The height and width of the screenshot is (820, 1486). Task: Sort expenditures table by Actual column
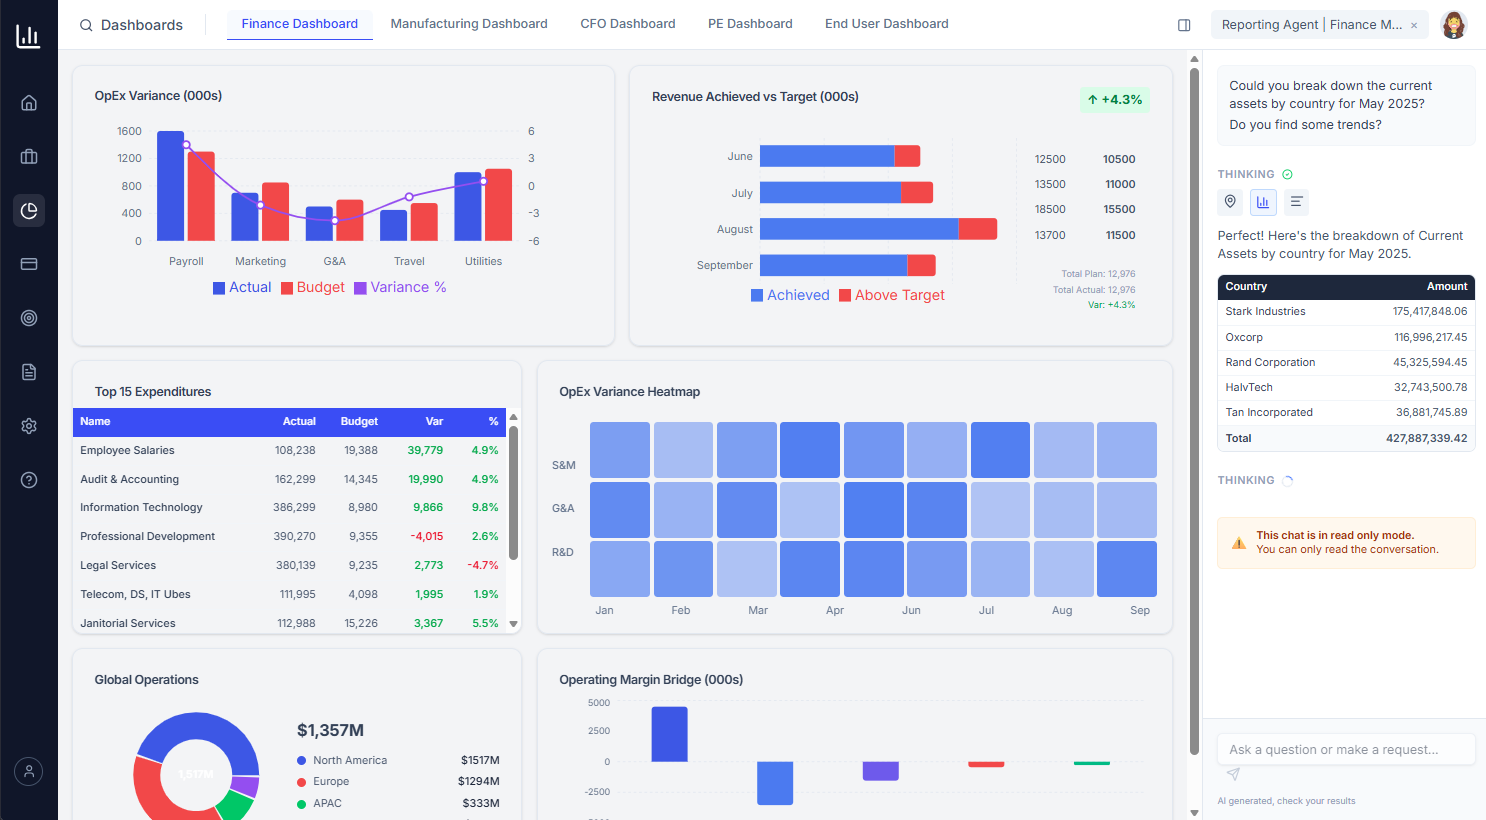(299, 422)
